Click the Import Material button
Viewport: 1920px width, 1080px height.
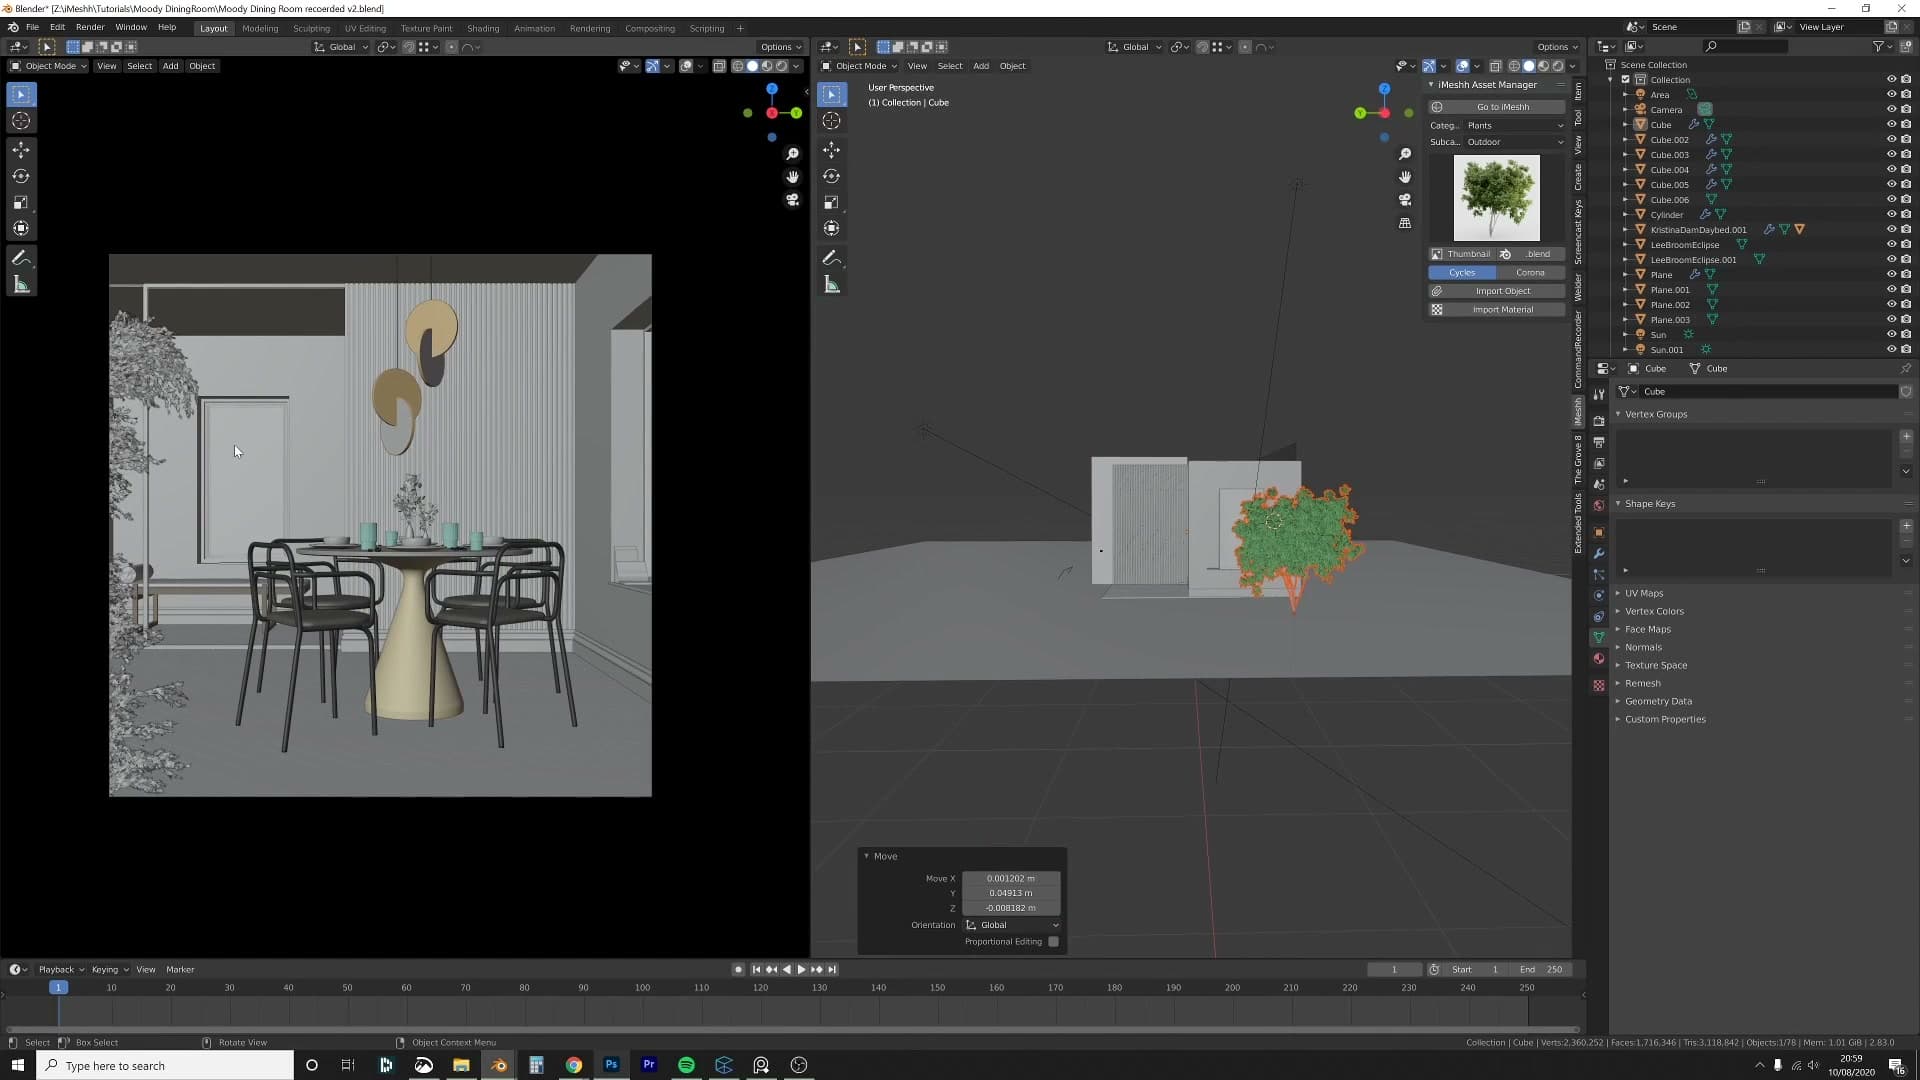tap(1497, 310)
